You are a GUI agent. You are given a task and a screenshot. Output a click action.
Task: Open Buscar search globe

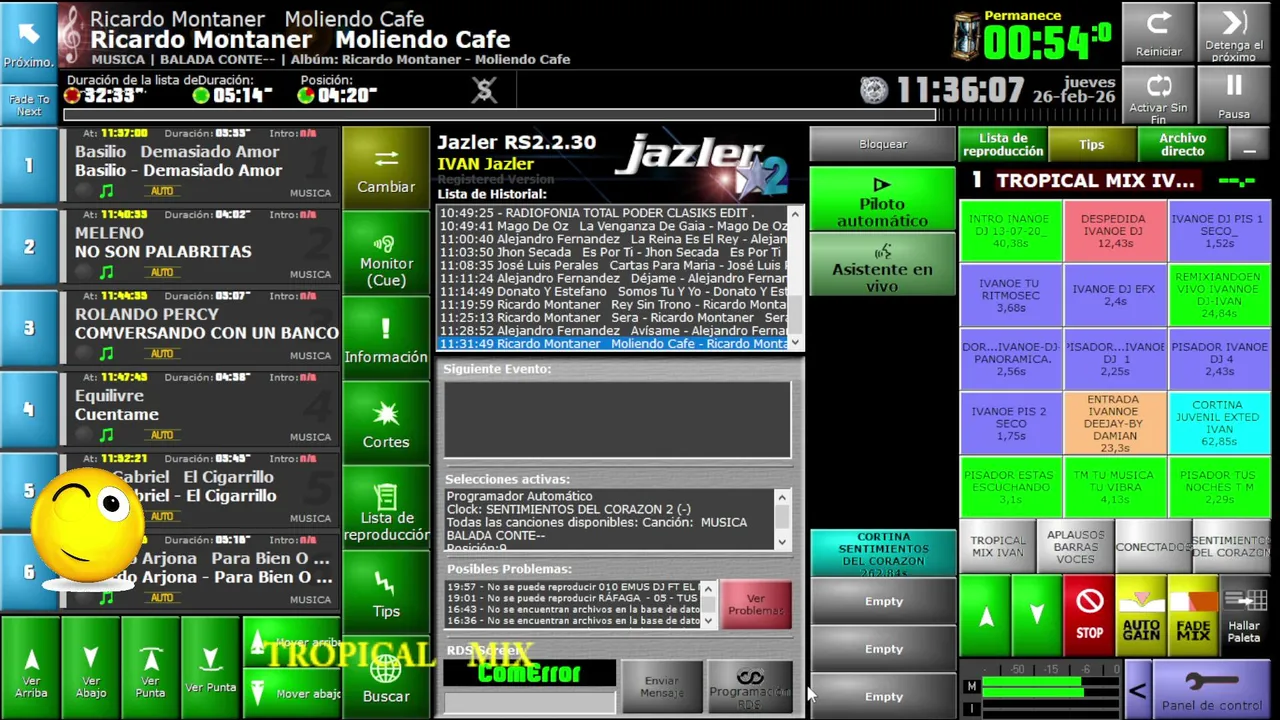click(x=386, y=678)
